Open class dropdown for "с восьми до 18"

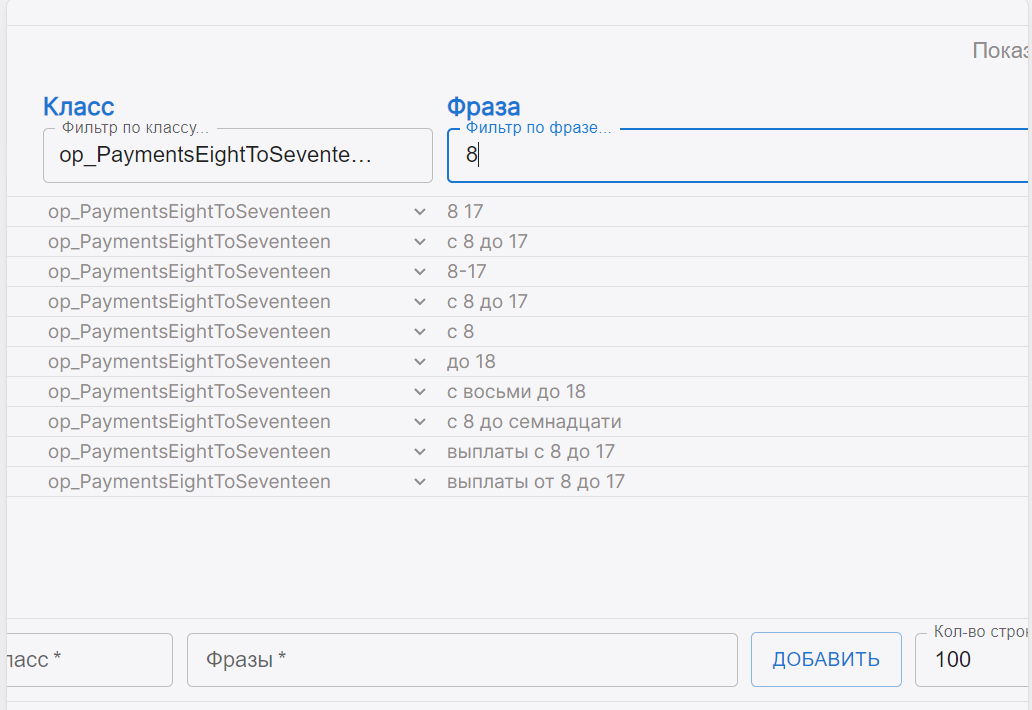tap(419, 392)
